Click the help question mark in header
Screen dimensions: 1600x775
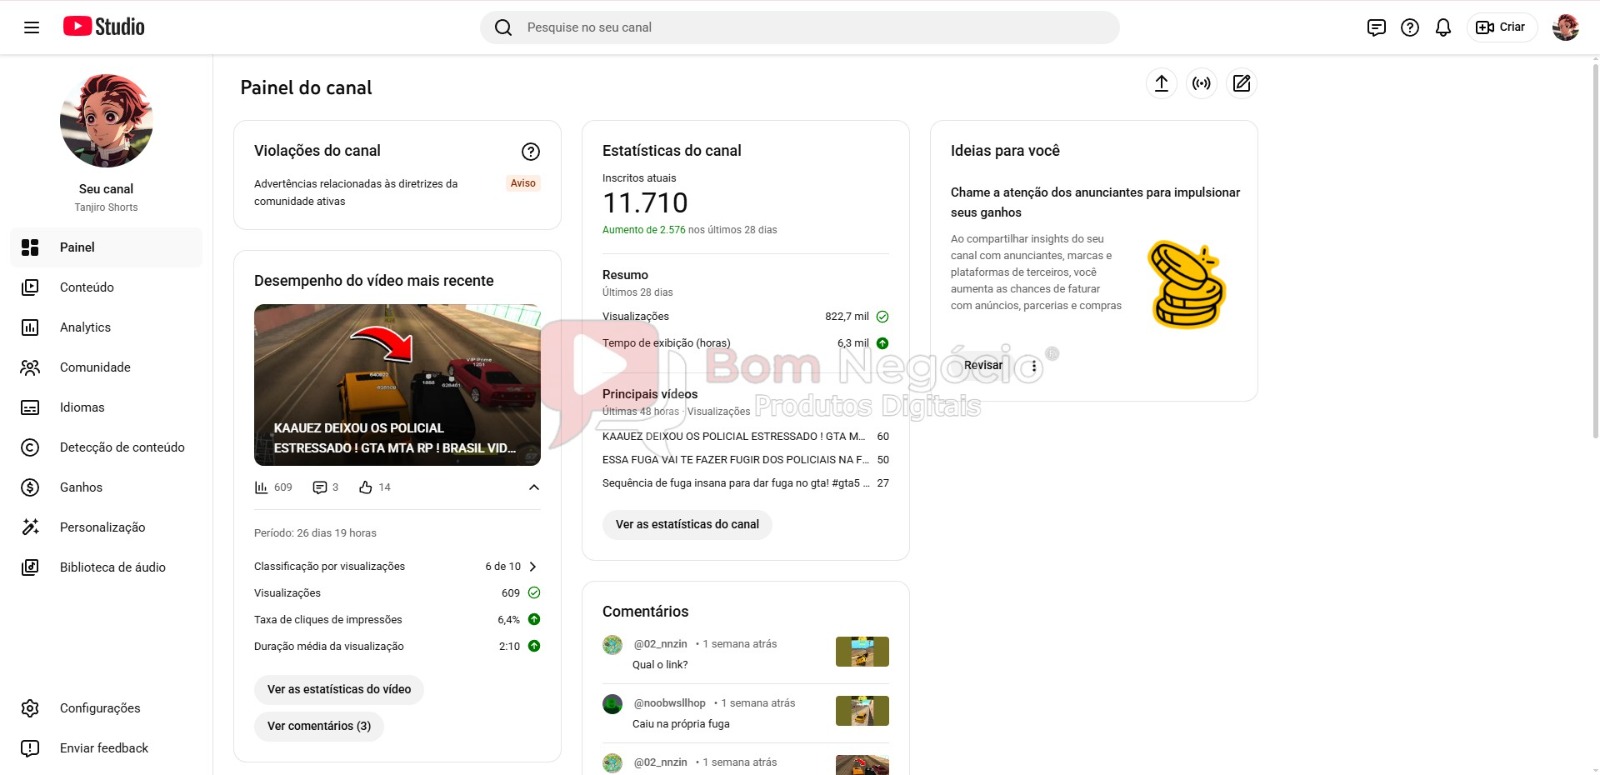tap(1410, 28)
